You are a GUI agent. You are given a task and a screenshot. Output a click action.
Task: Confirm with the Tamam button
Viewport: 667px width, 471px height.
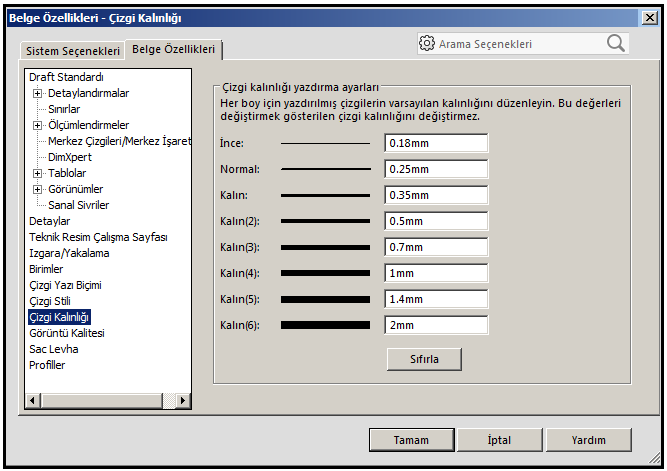click(x=411, y=440)
